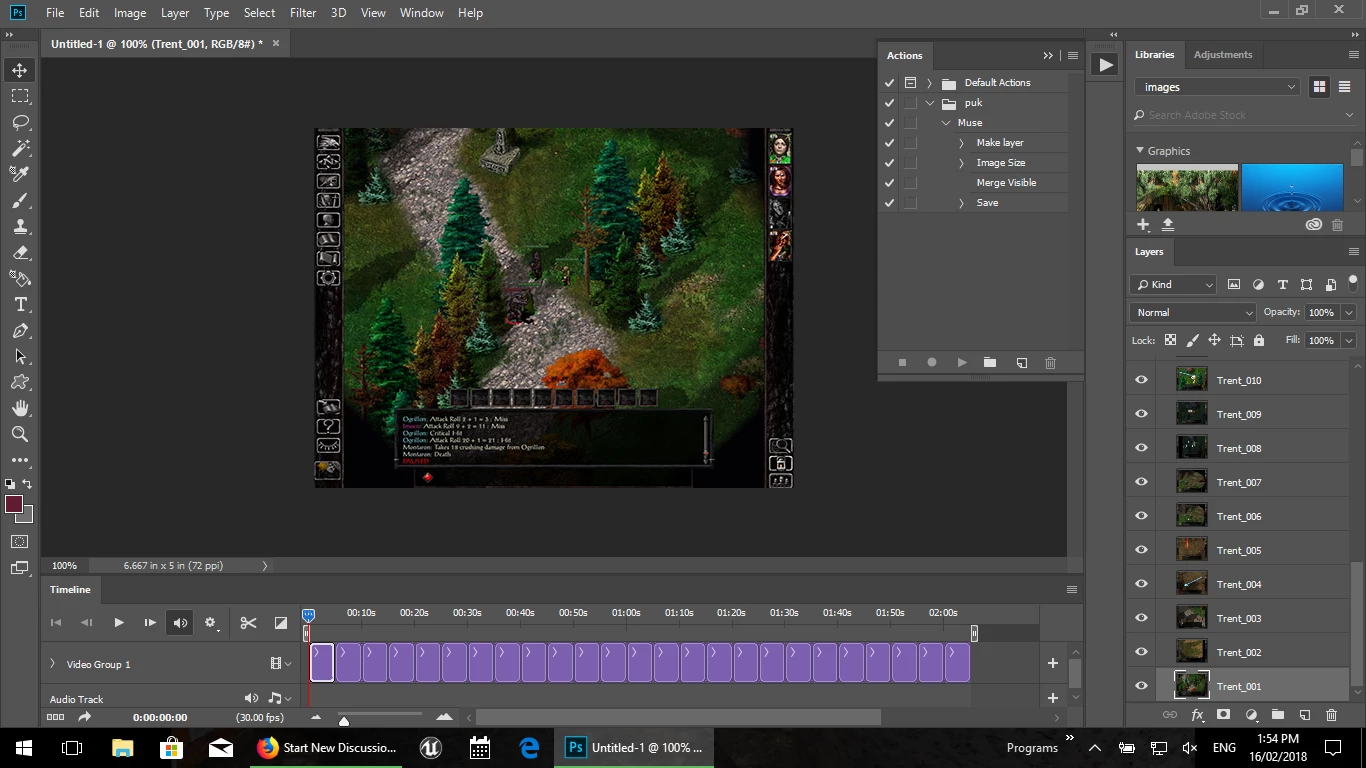
Task: Open the Opacity dropdown arrow
Action: pyautogui.click(x=1349, y=313)
